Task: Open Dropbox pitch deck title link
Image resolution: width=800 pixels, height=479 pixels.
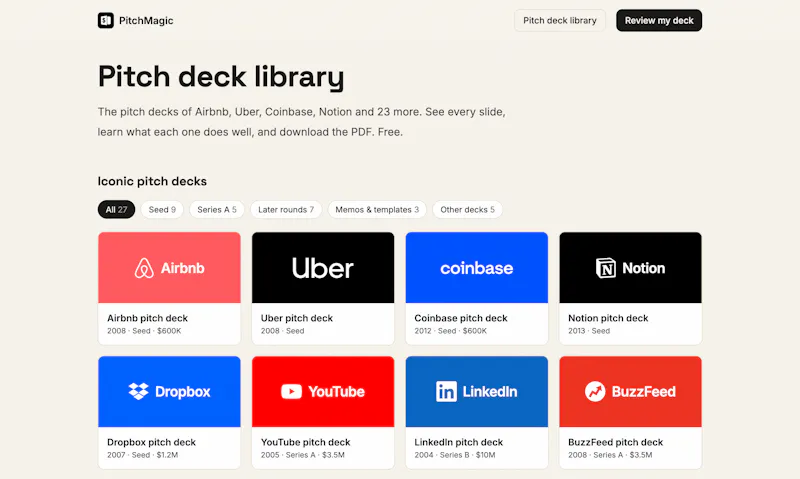Action: tap(152, 442)
